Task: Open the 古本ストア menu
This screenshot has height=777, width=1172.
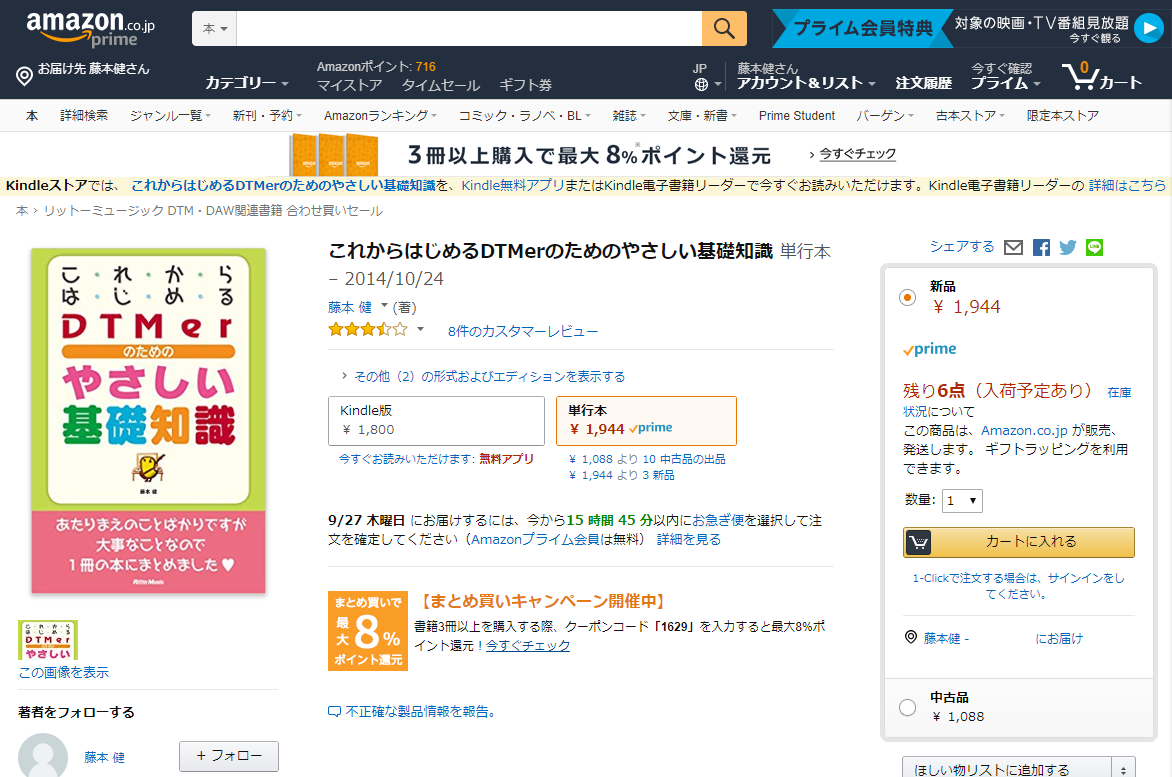Action: click(970, 116)
